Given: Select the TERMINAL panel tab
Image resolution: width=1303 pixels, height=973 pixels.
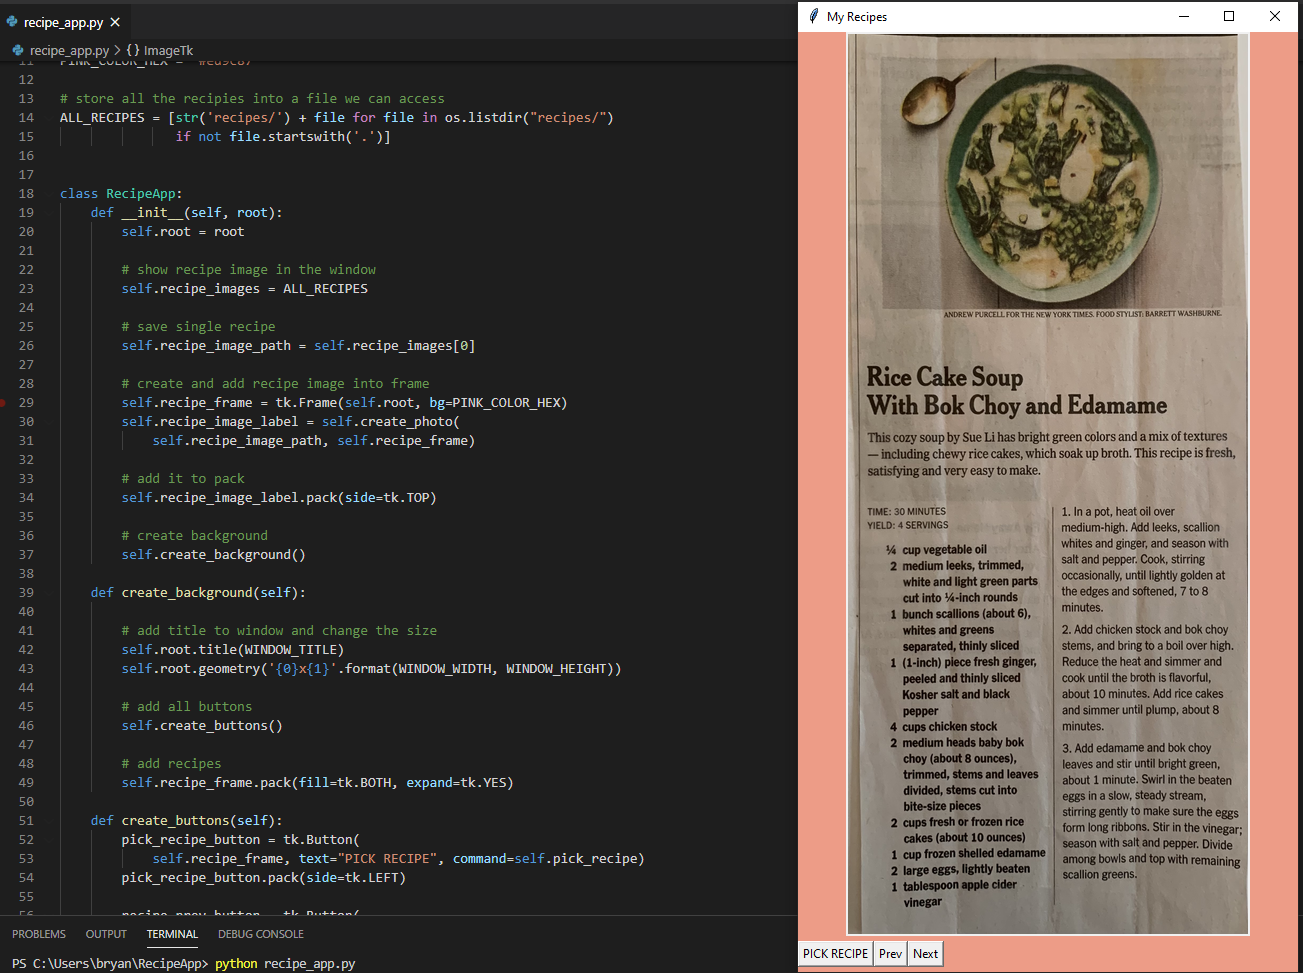Looking at the screenshot, I should point(172,934).
